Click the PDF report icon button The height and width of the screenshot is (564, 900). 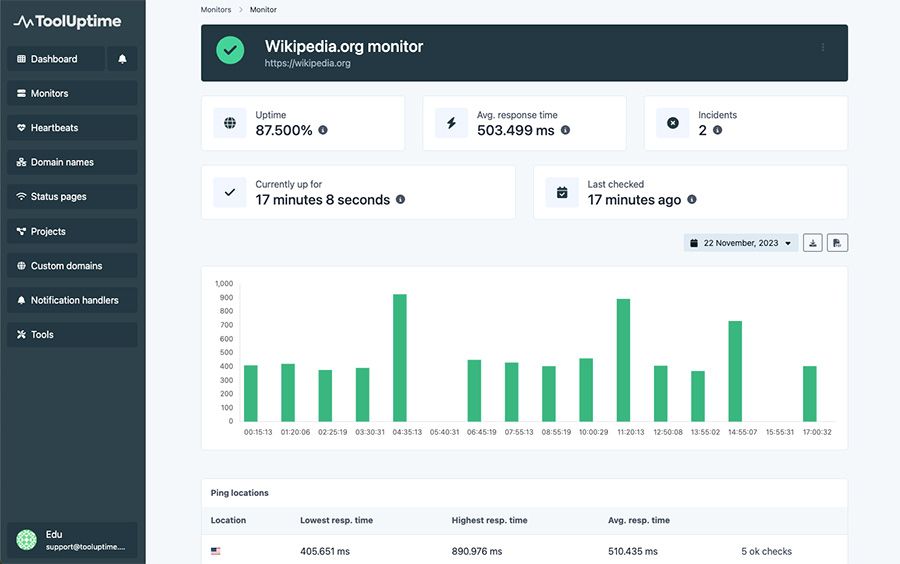pyautogui.click(x=837, y=243)
